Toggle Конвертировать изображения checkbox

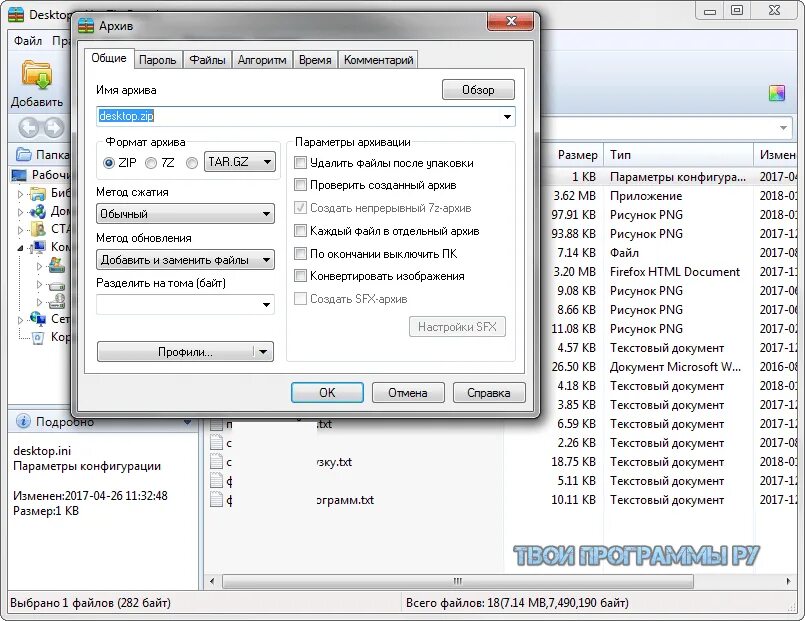[x=300, y=276]
